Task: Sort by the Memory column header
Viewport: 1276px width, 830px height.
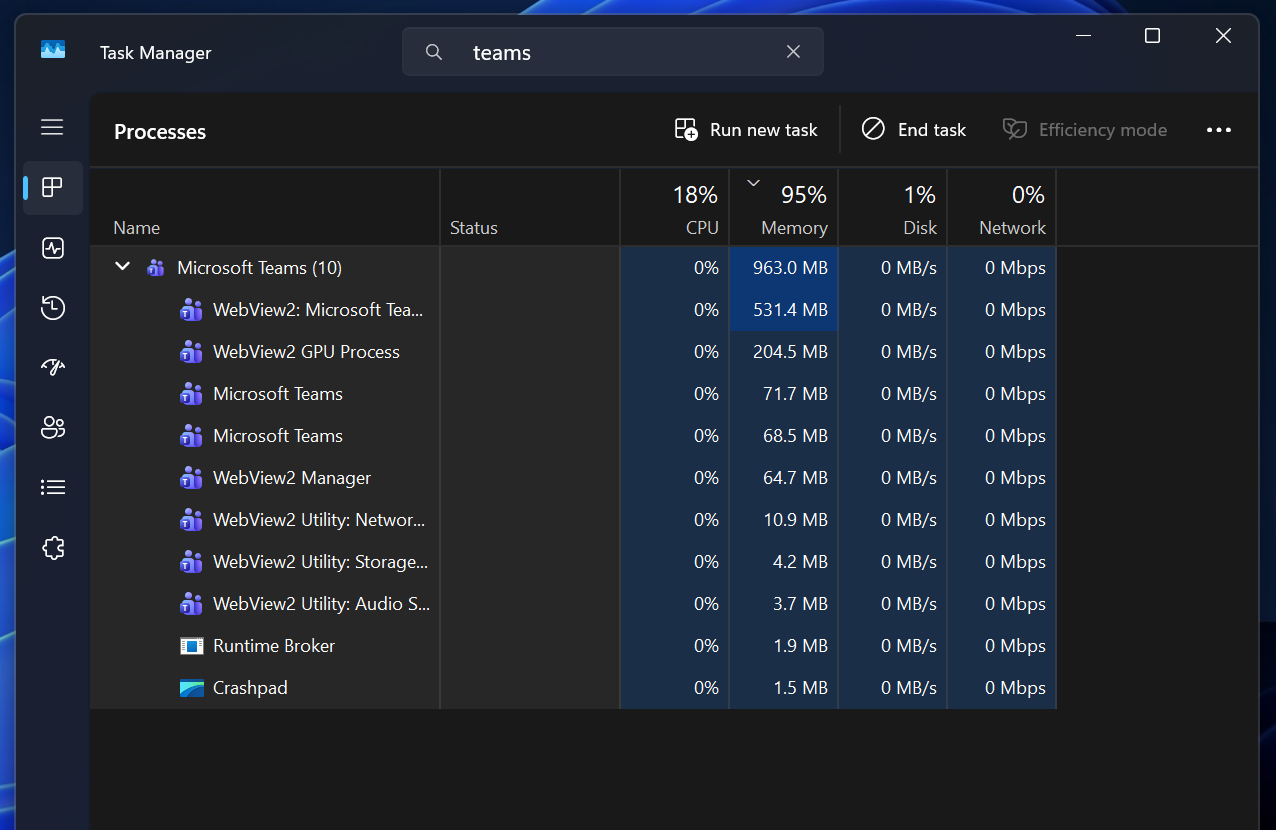Action: coord(784,207)
